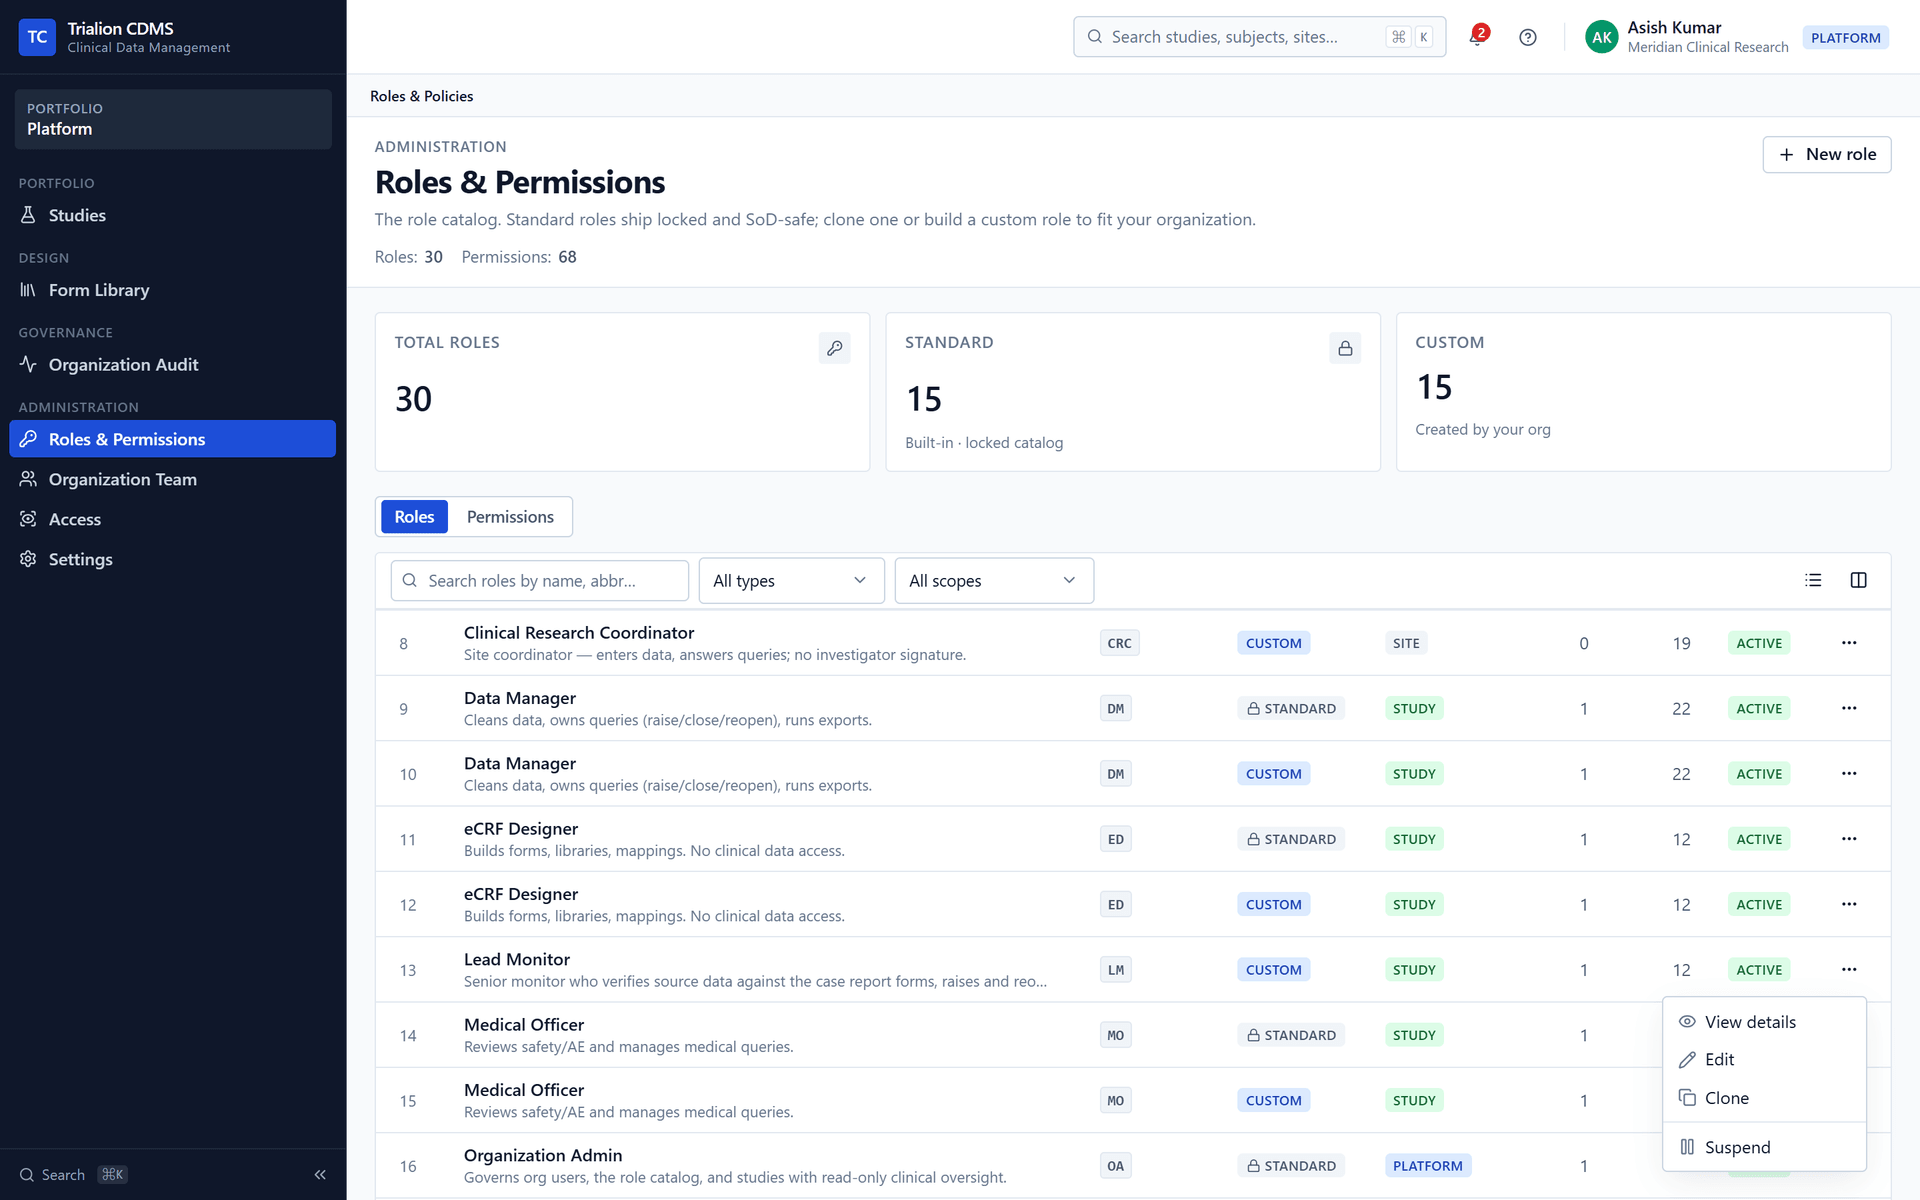This screenshot has width=1920, height=1200.
Task: Open row actions for custom Data Manager
Action: tap(1849, 774)
